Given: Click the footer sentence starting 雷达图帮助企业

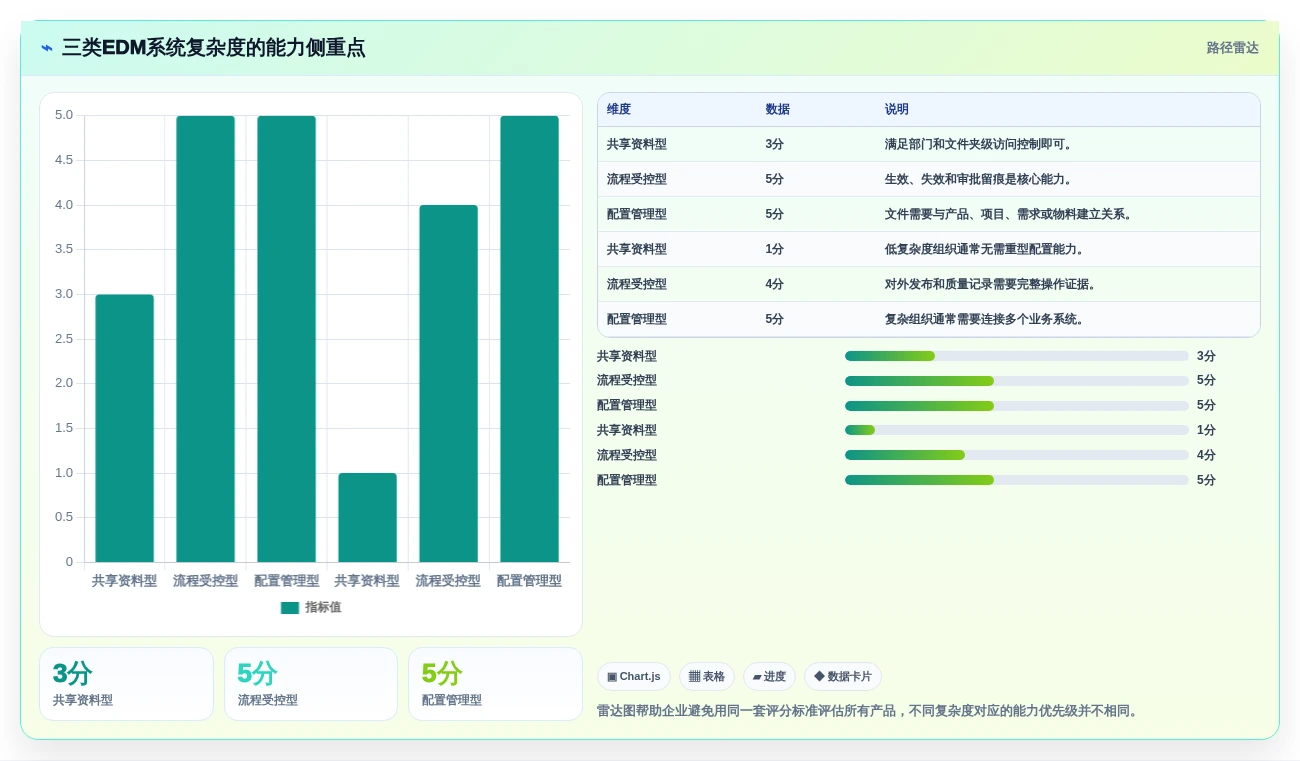Looking at the screenshot, I should coord(870,711).
